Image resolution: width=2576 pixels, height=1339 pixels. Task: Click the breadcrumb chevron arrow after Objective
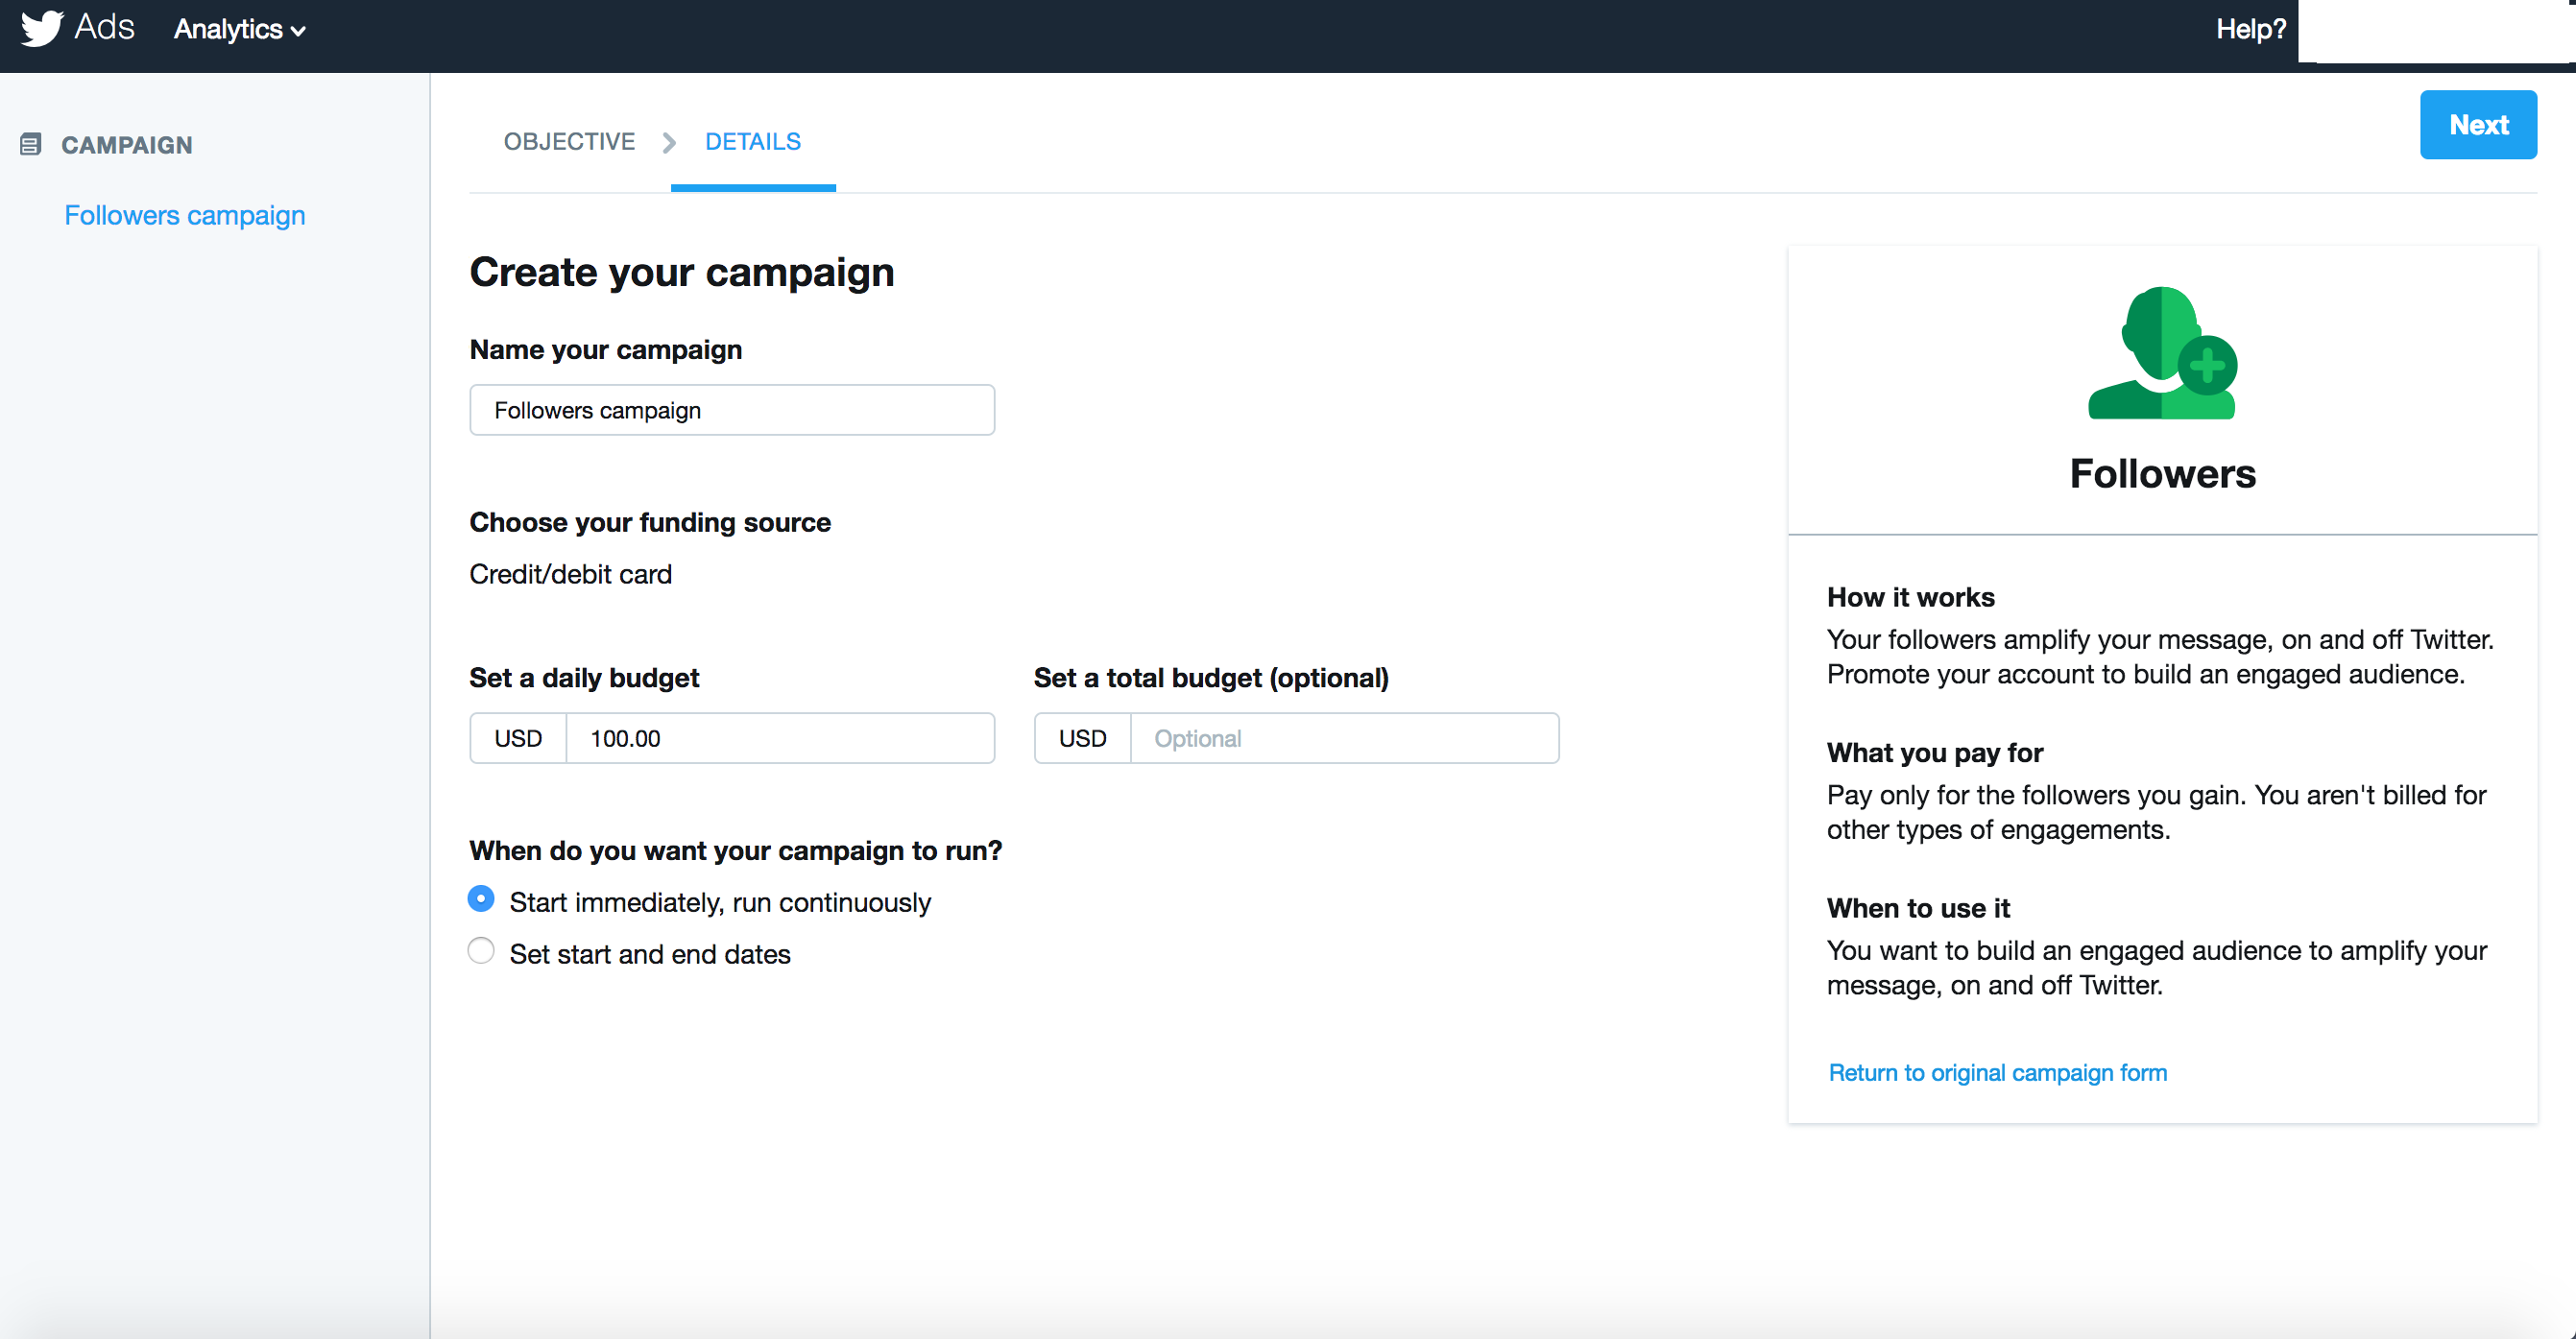coord(669,143)
